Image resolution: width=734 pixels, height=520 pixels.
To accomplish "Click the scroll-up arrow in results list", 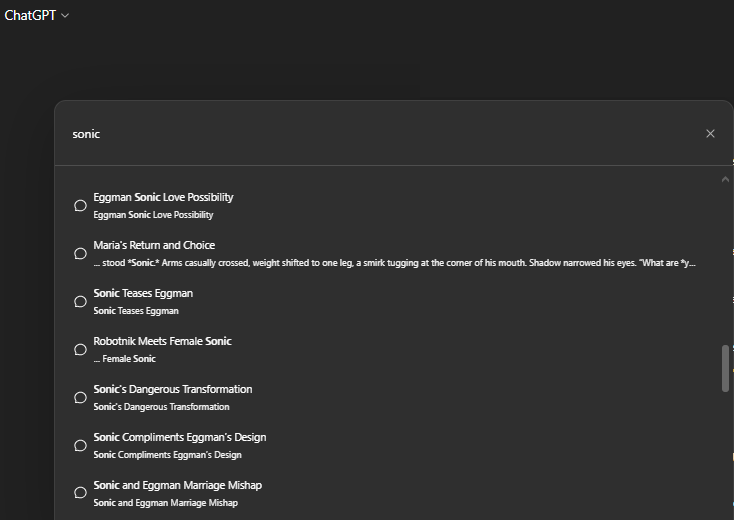I will [725, 179].
